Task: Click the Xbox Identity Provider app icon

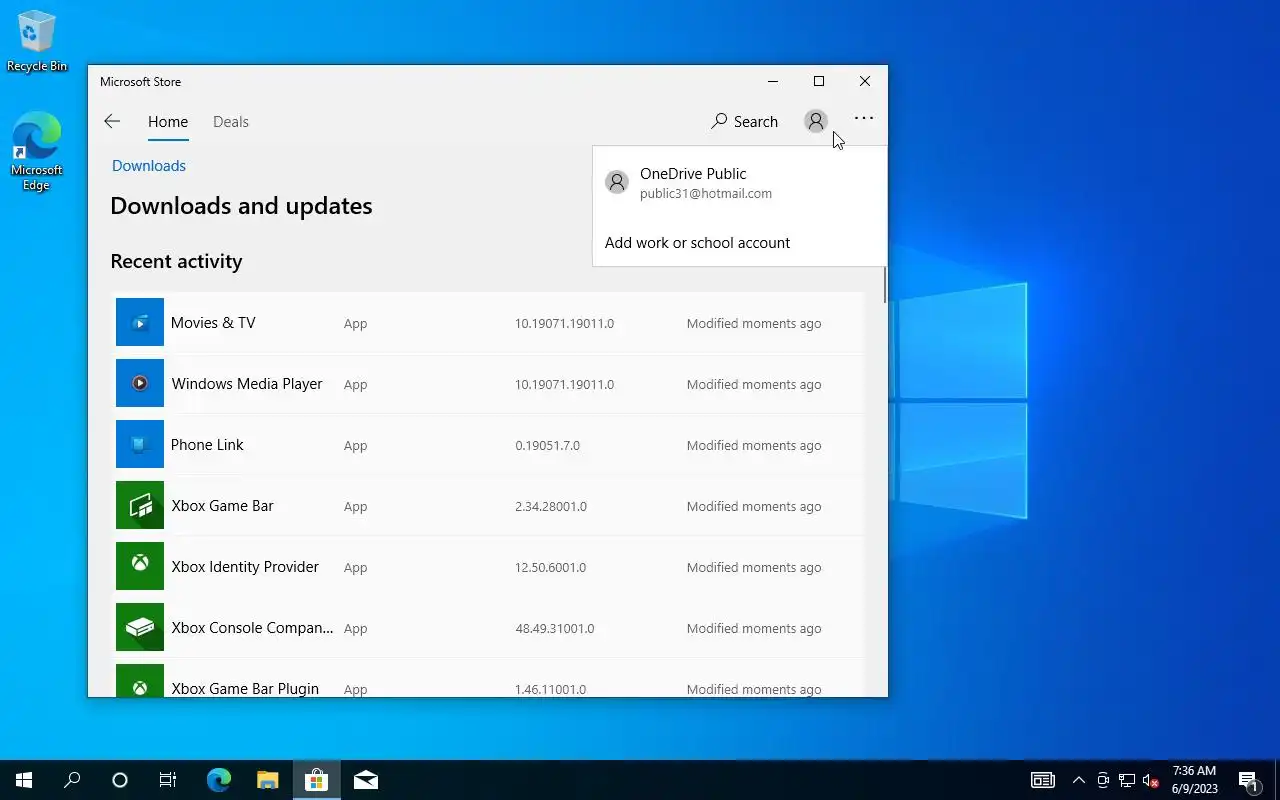Action: pyautogui.click(x=140, y=566)
